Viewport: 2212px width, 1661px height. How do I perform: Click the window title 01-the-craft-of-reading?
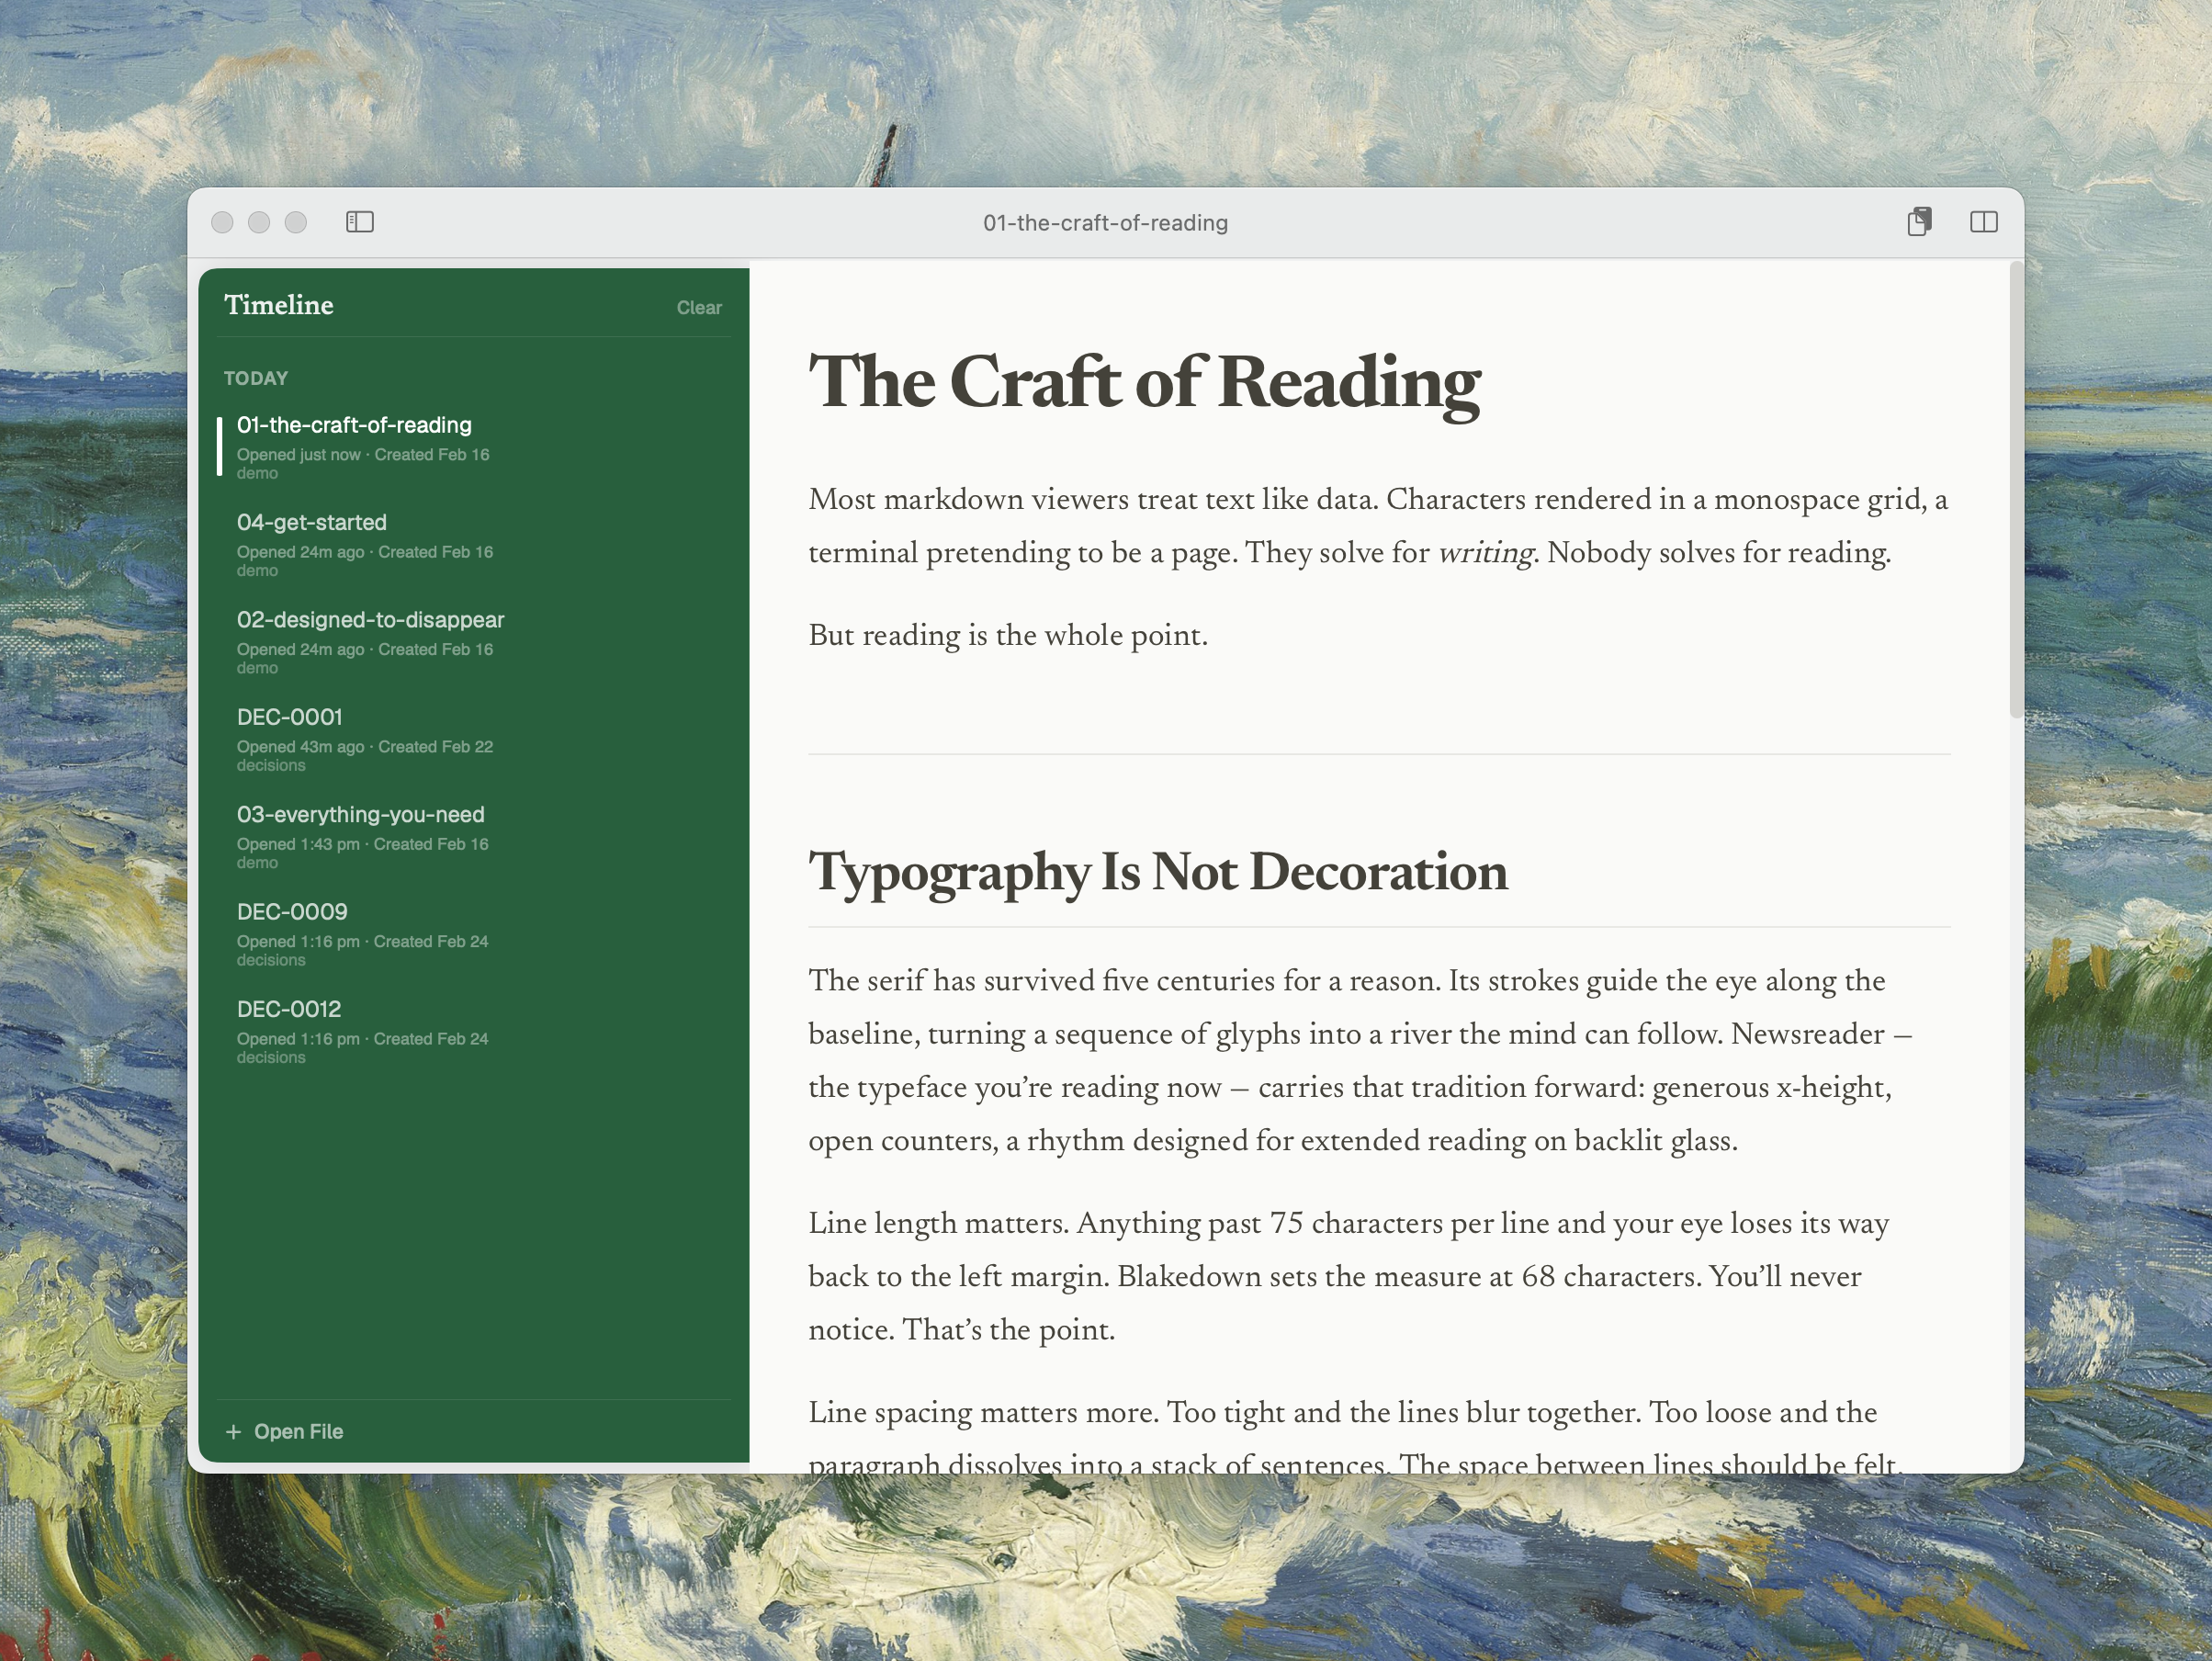tap(1105, 223)
